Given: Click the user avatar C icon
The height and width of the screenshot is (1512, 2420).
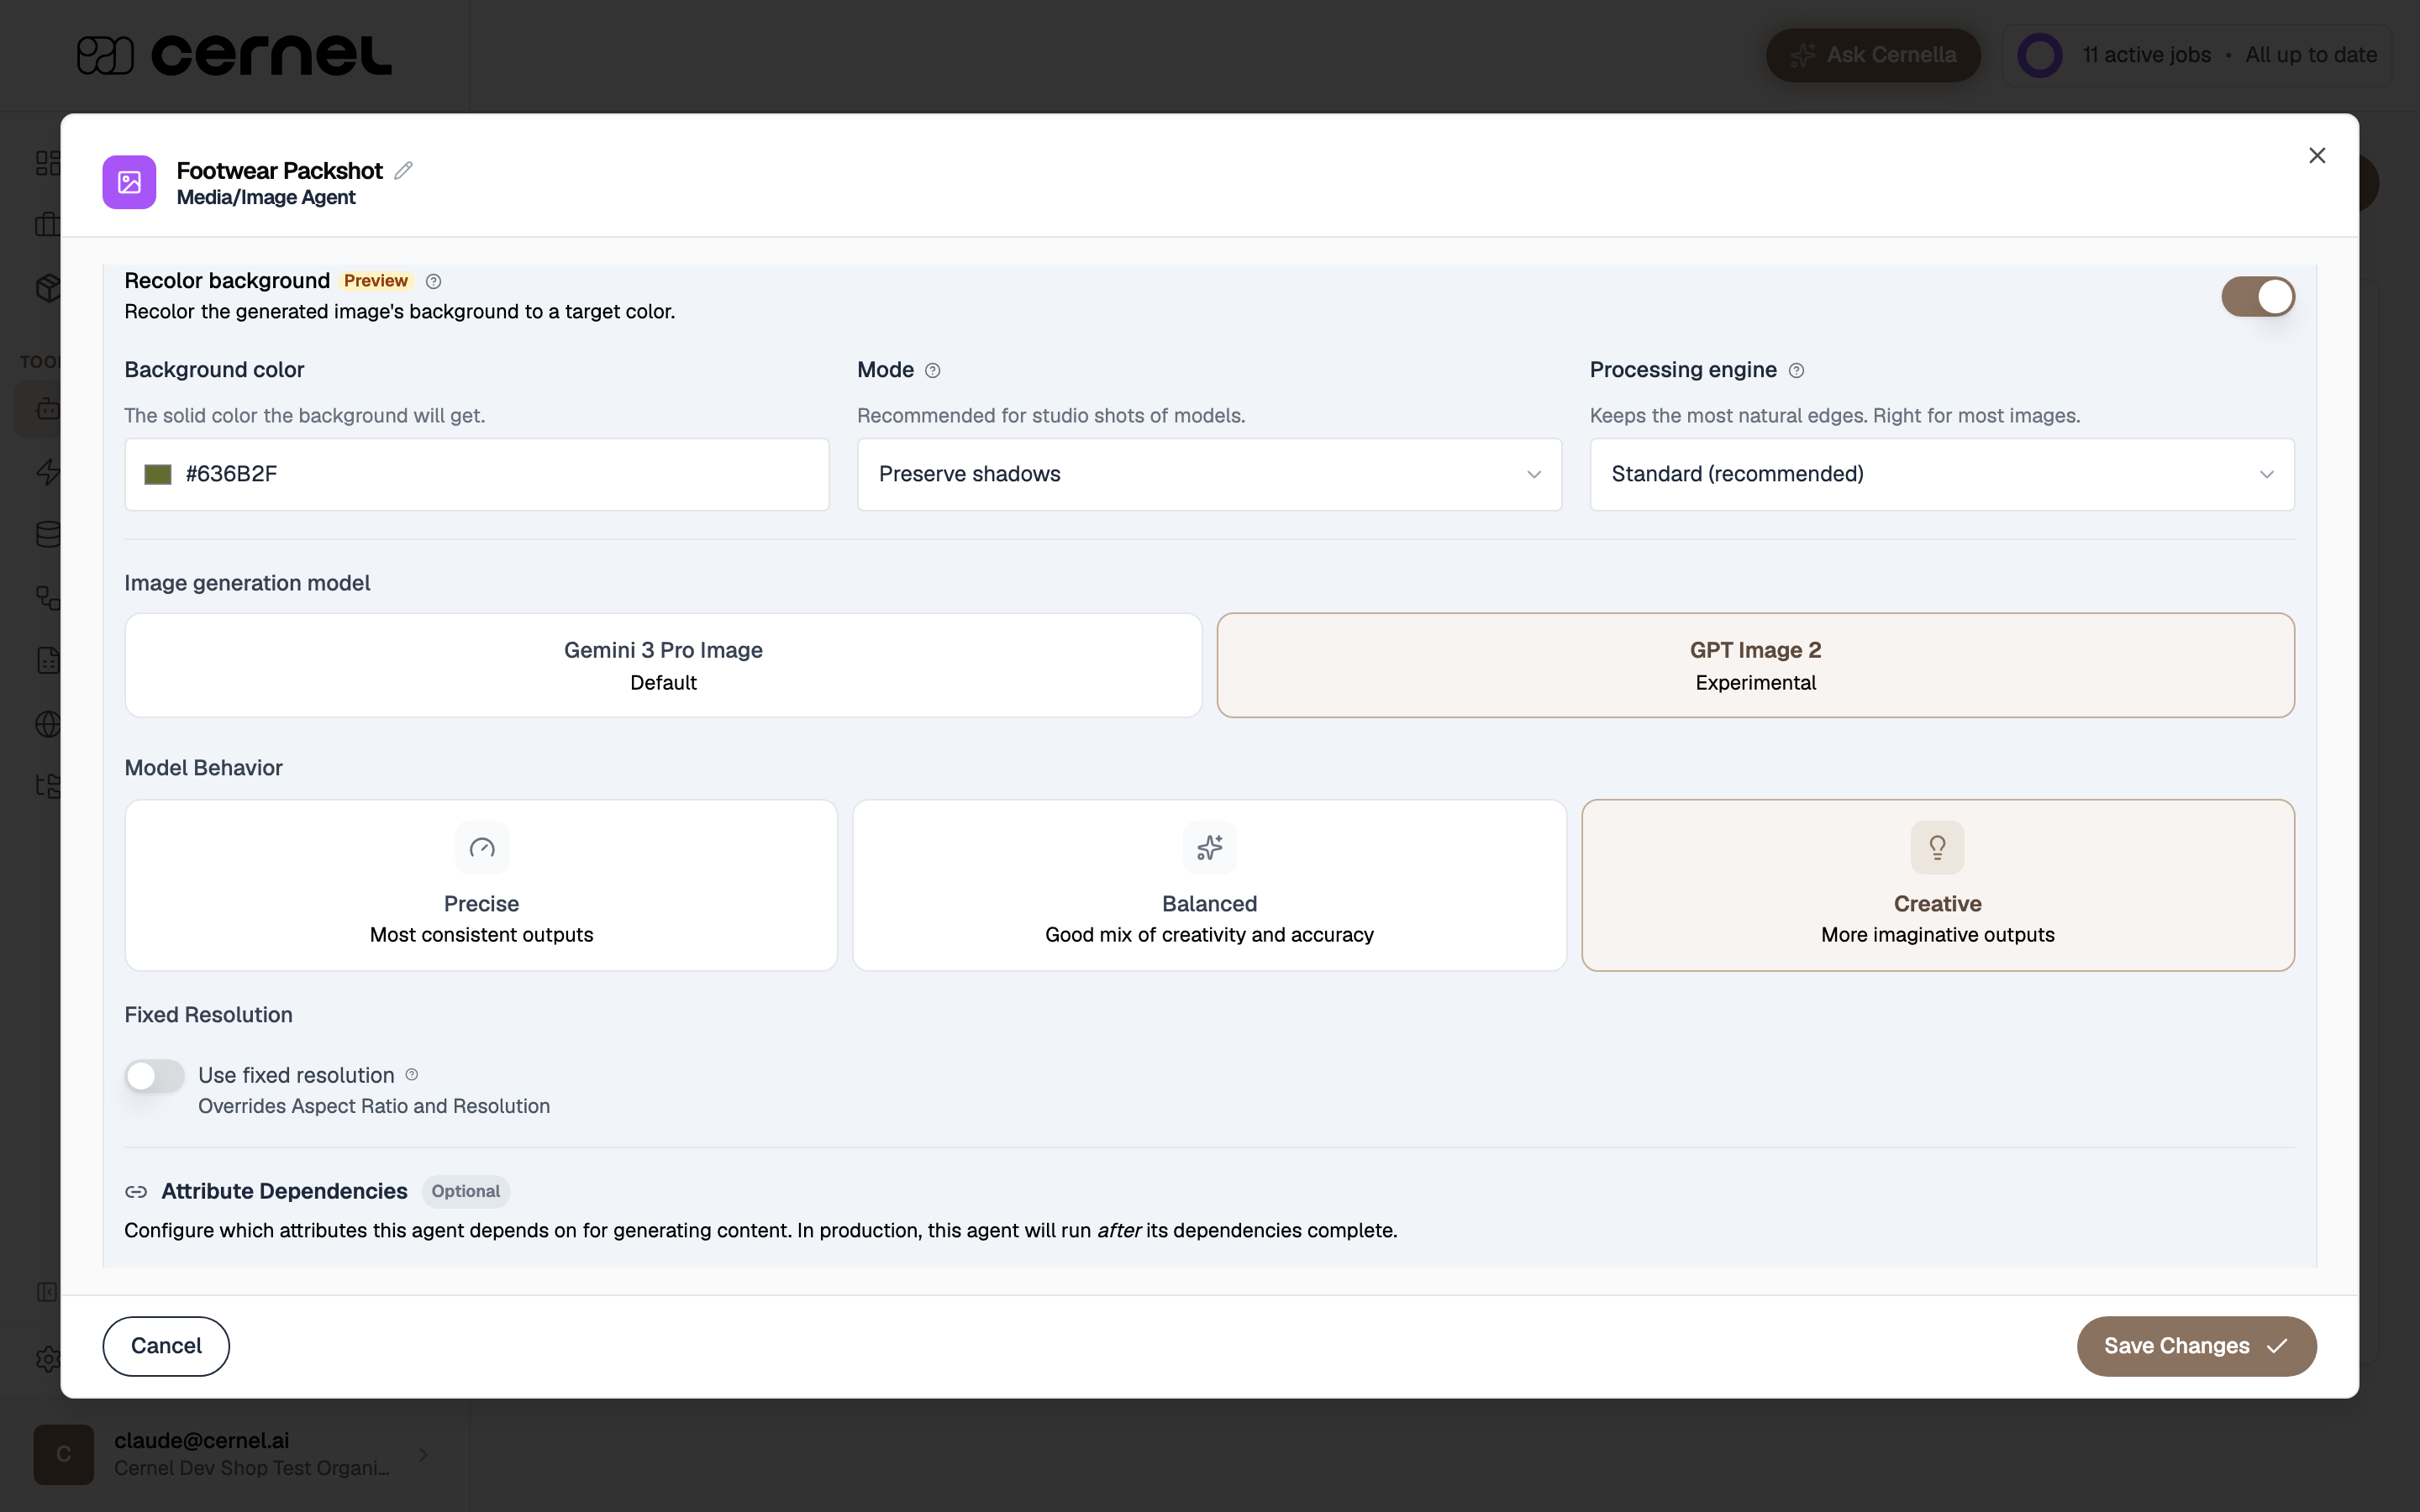Looking at the screenshot, I should pyautogui.click(x=64, y=1454).
